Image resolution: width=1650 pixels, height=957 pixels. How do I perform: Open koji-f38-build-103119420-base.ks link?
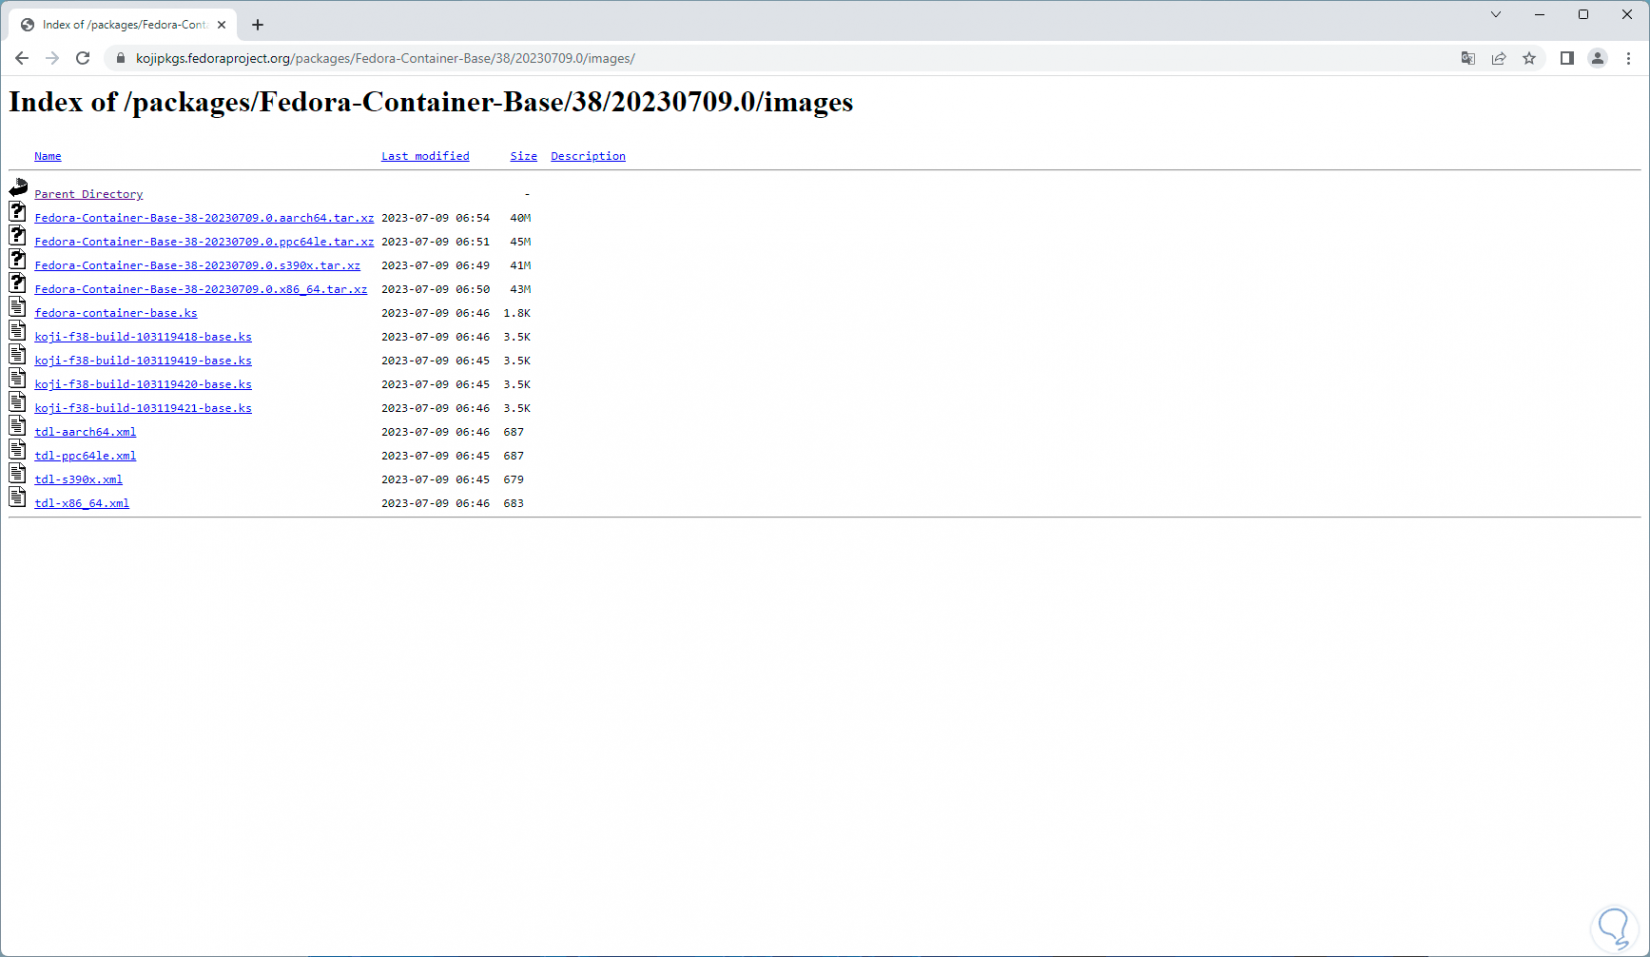pyautogui.click(x=143, y=385)
